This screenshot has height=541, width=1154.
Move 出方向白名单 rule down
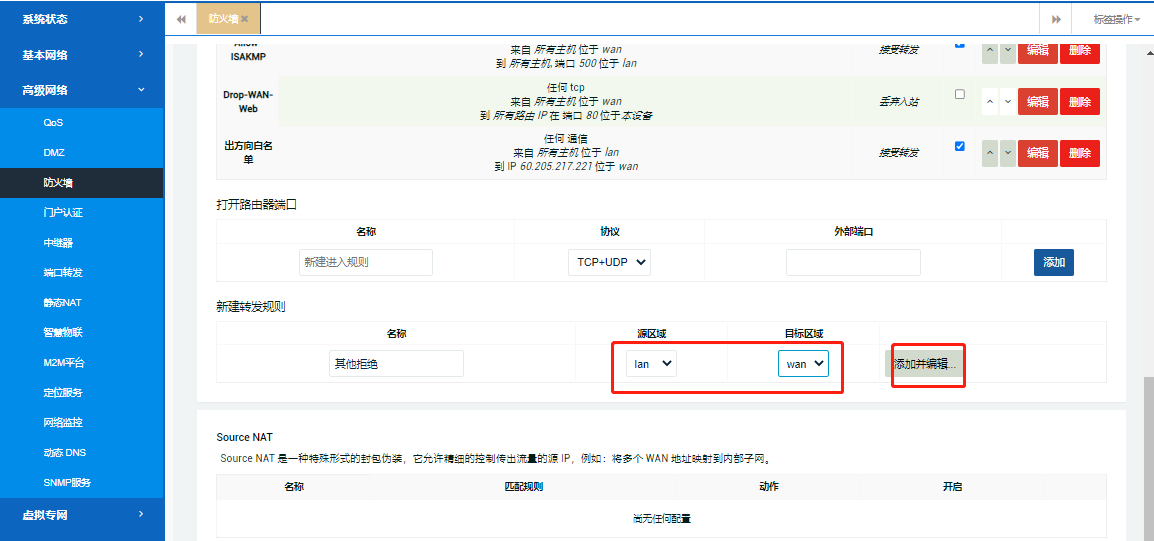point(1007,153)
